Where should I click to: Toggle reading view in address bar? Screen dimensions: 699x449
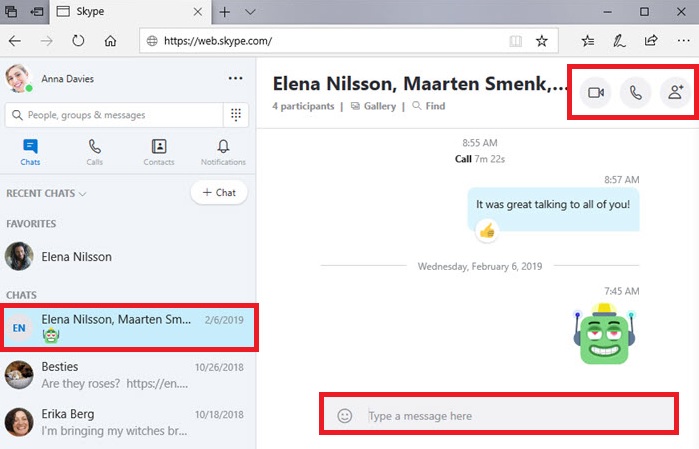pos(515,41)
